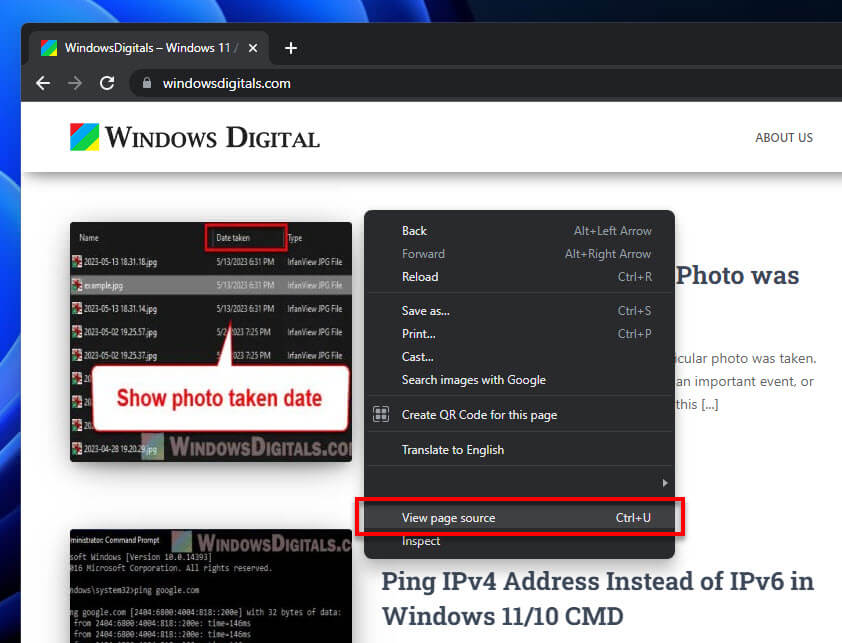Click the Windows Digital colorful logo icon

click(84, 137)
